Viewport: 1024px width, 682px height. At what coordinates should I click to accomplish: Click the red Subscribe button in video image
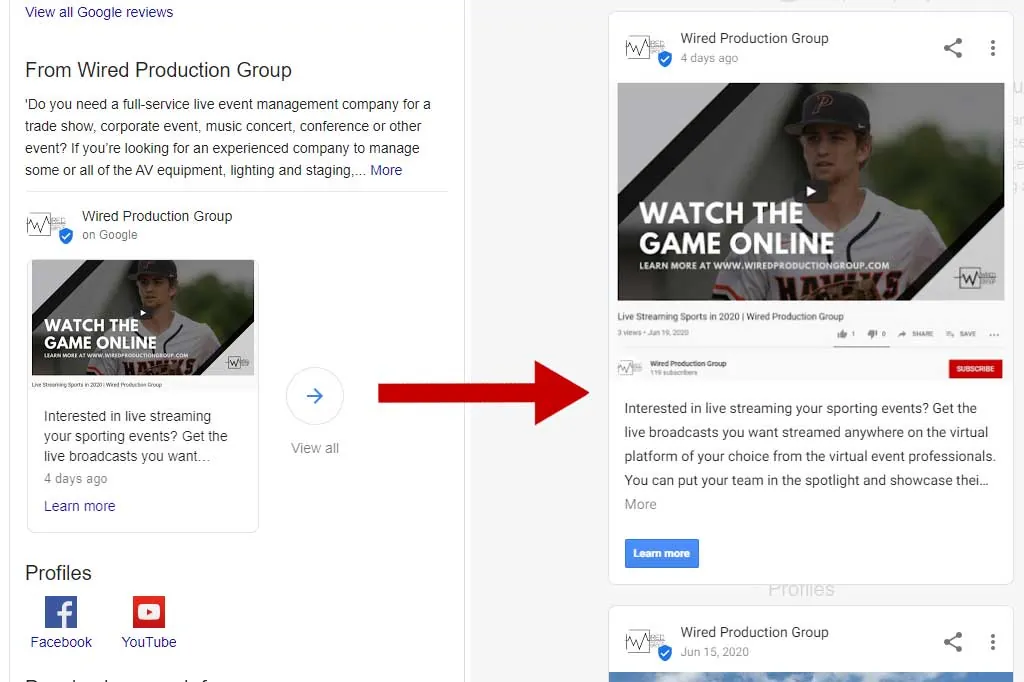tap(975, 369)
